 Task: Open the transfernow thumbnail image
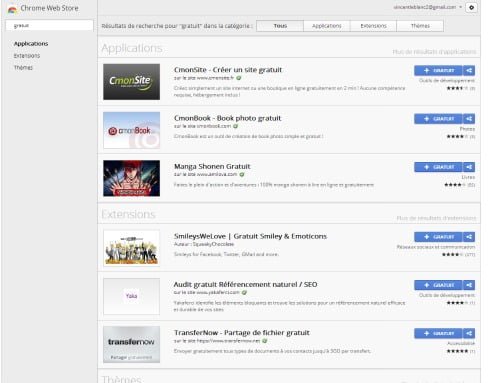pos(131,344)
